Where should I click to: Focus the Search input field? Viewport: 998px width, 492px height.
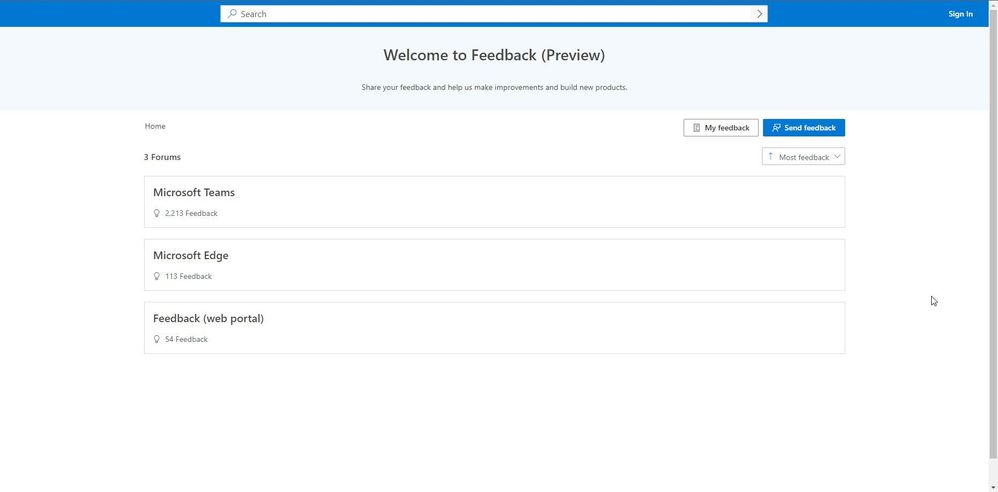click(494, 13)
